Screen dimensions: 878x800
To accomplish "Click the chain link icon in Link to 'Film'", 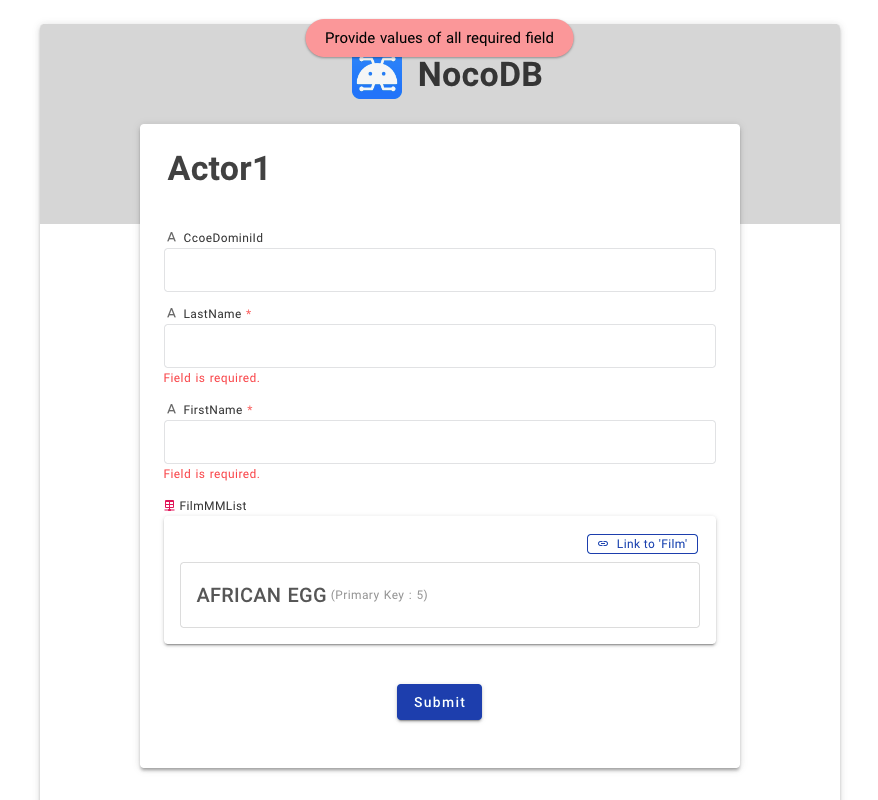I will tap(602, 544).
